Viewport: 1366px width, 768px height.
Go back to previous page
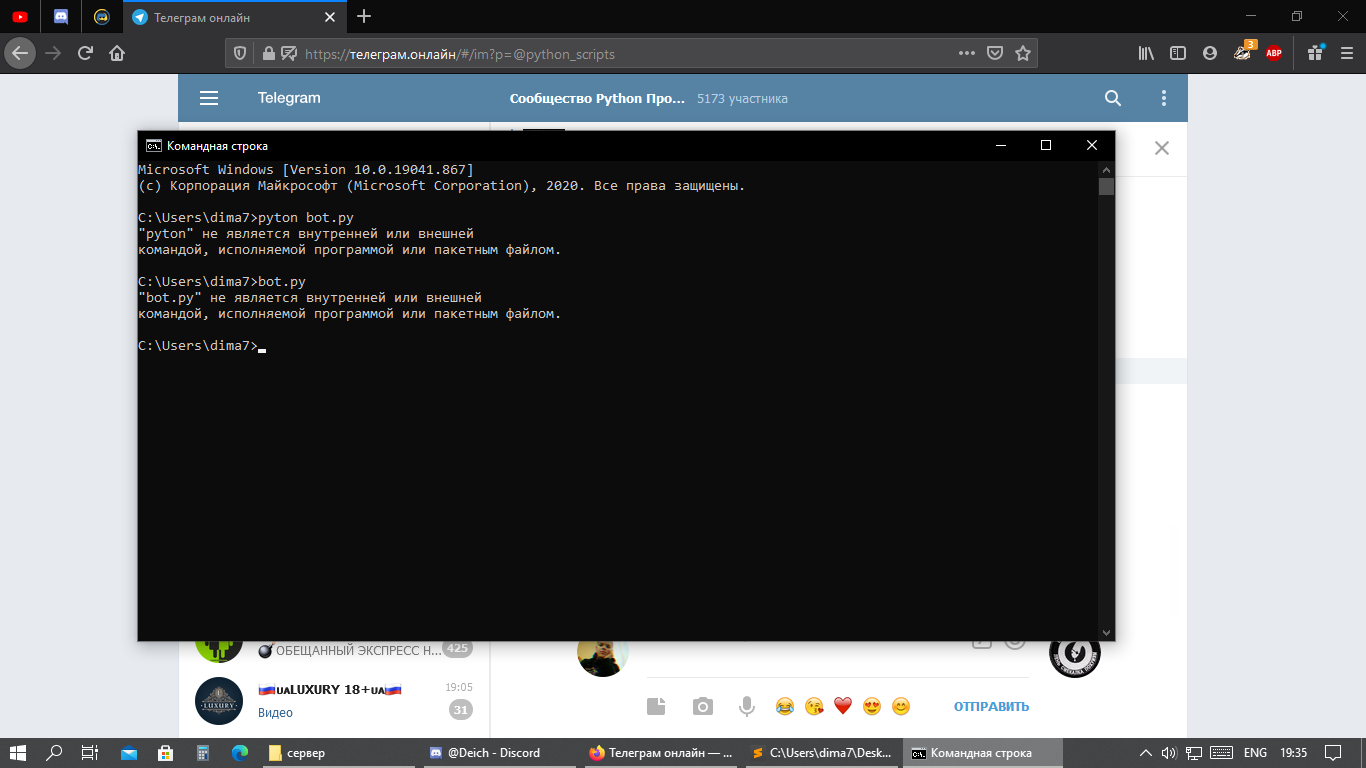click(21, 53)
